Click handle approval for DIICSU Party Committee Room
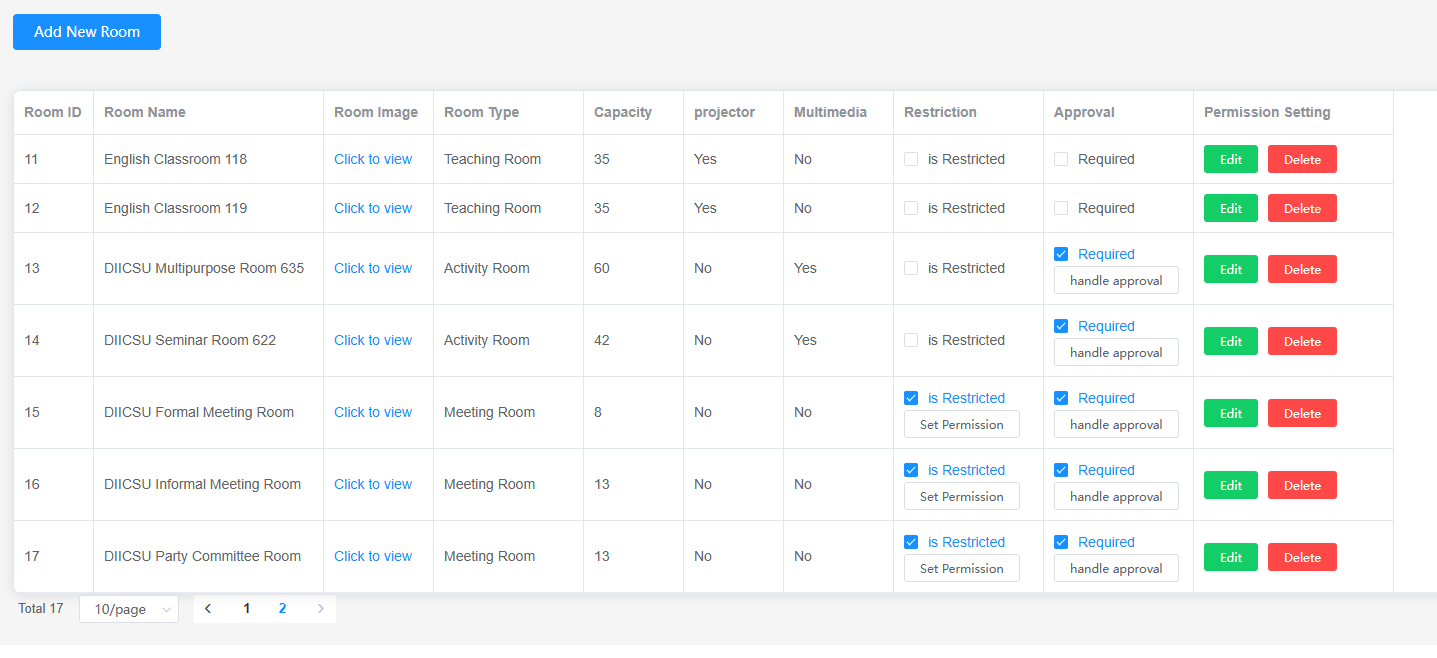The width and height of the screenshot is (1437, 658). point(1116,569)
